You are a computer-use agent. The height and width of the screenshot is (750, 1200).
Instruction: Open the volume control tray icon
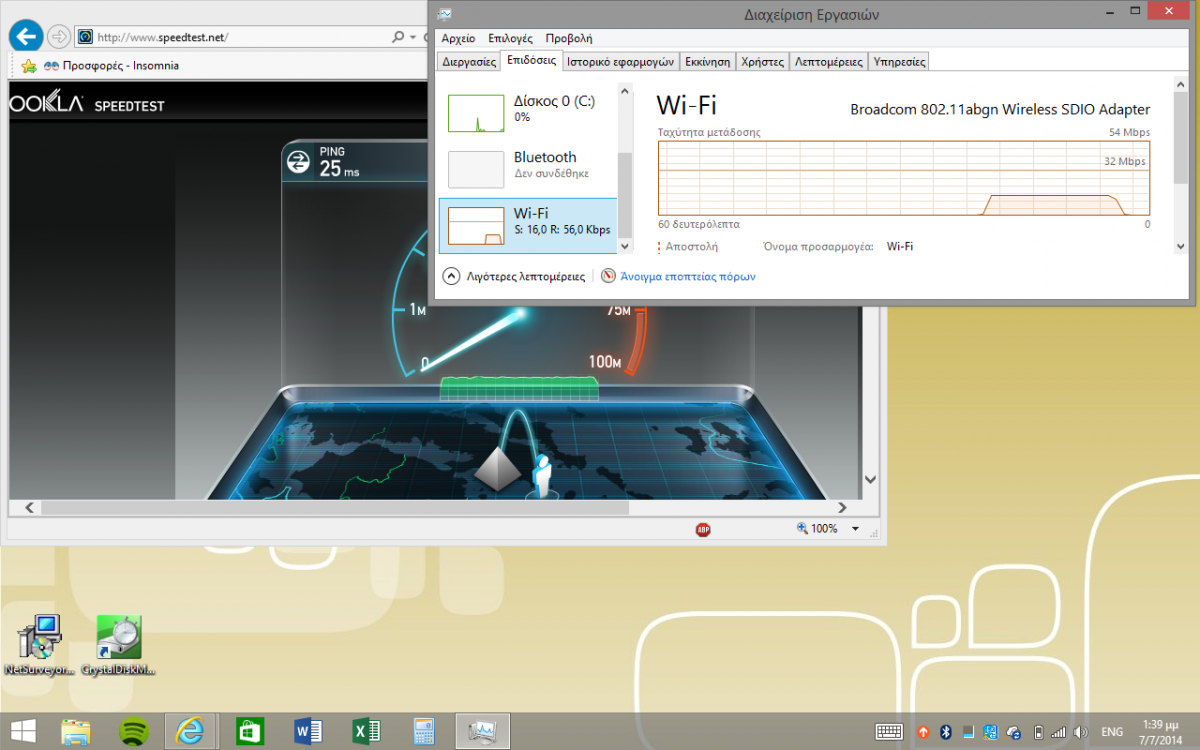pyautogui.click(x=1080, y=732)
